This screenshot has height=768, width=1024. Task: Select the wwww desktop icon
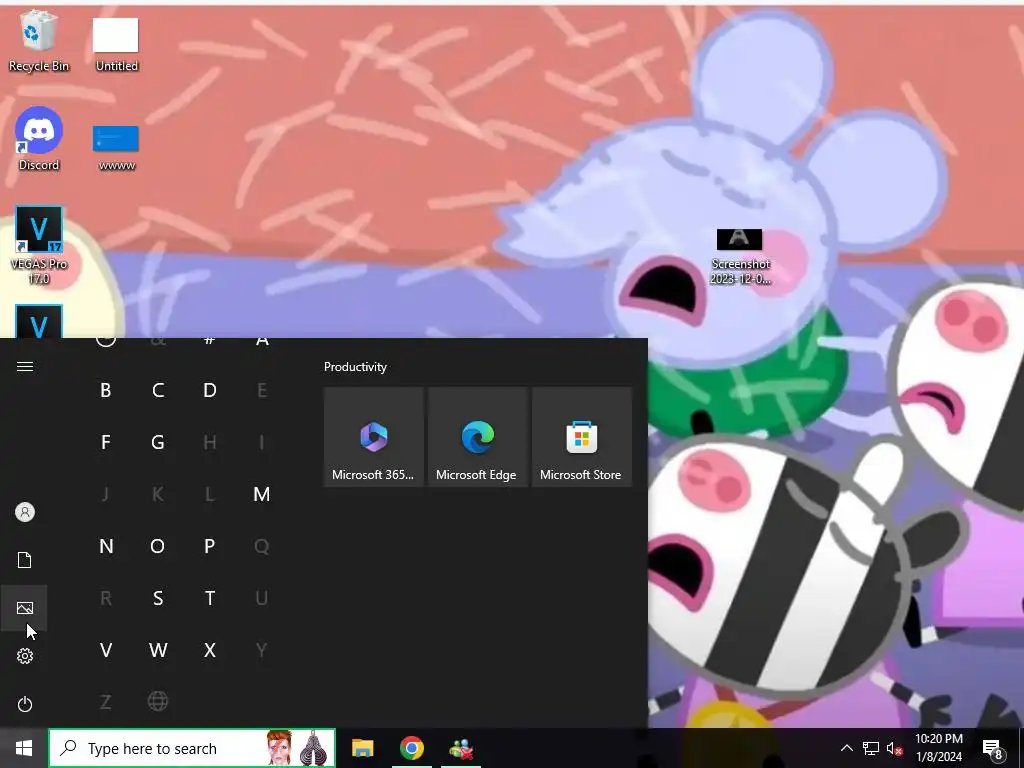tap(116, 148)
